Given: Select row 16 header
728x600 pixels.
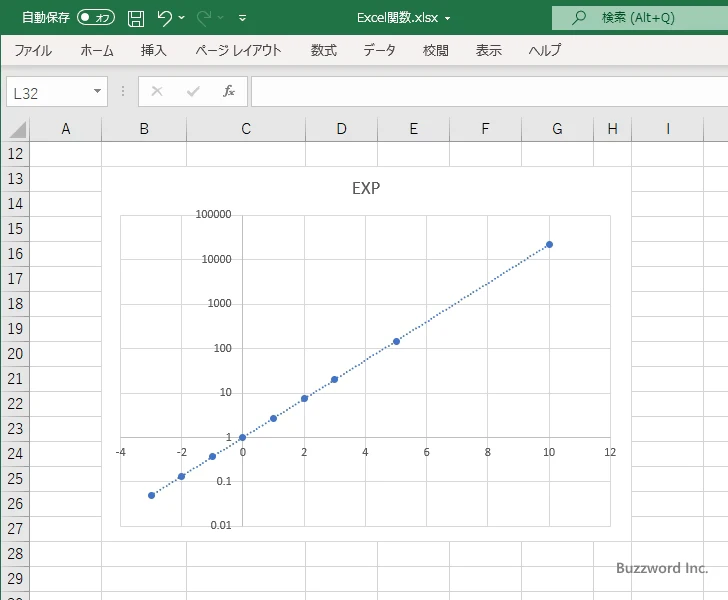Looking at the screenshot, I should (15, 254).
